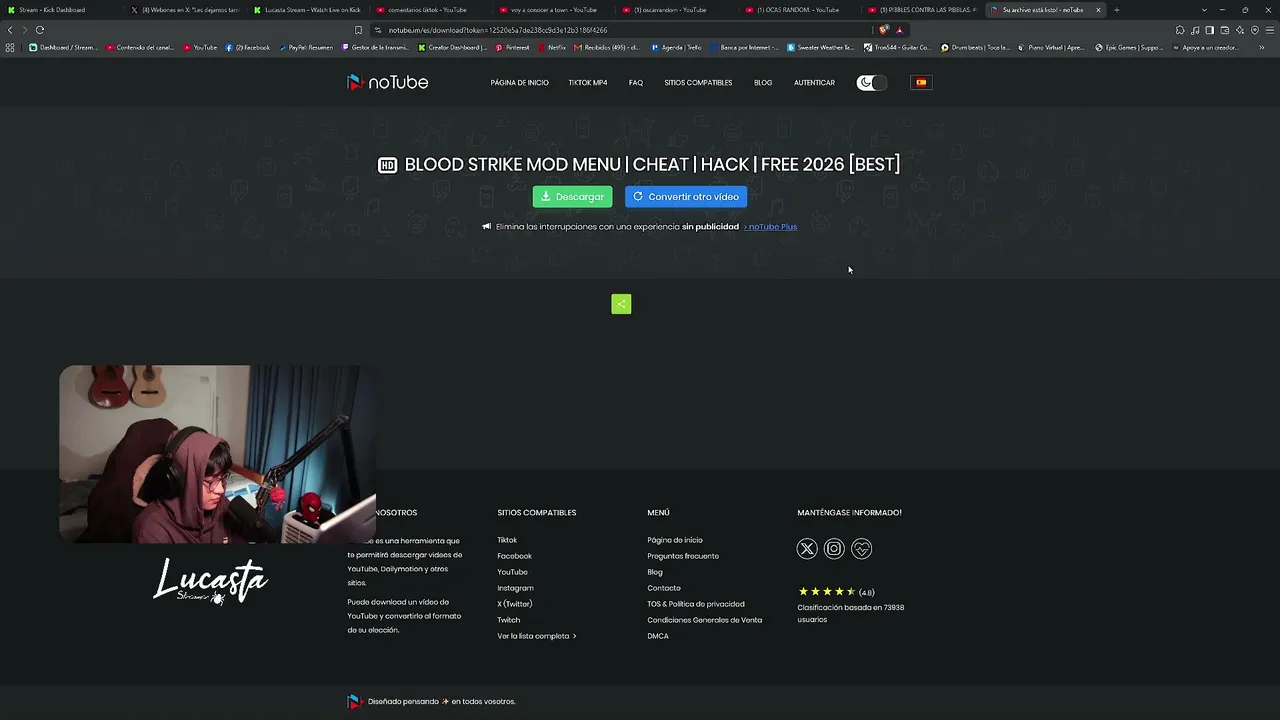The width and height of the screenshot is (1280, 720).
Task: Open the Brave Shields lion icon
Action: (x=884, y=30)
